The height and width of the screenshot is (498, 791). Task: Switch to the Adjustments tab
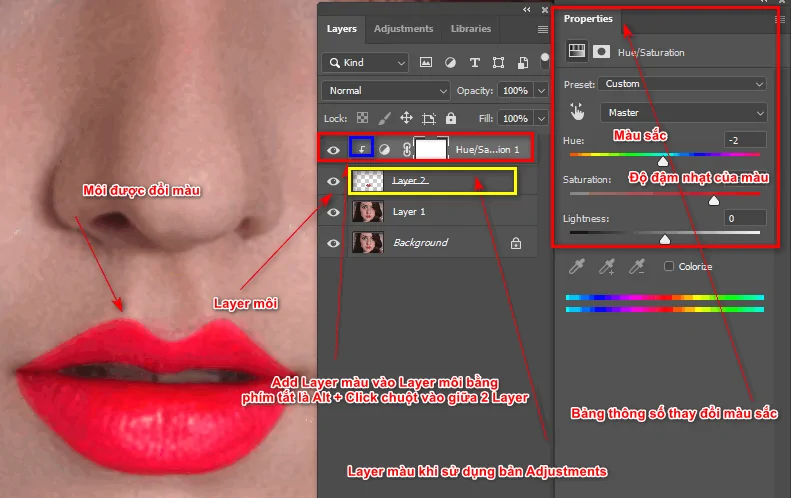click(x=403, y=29)
